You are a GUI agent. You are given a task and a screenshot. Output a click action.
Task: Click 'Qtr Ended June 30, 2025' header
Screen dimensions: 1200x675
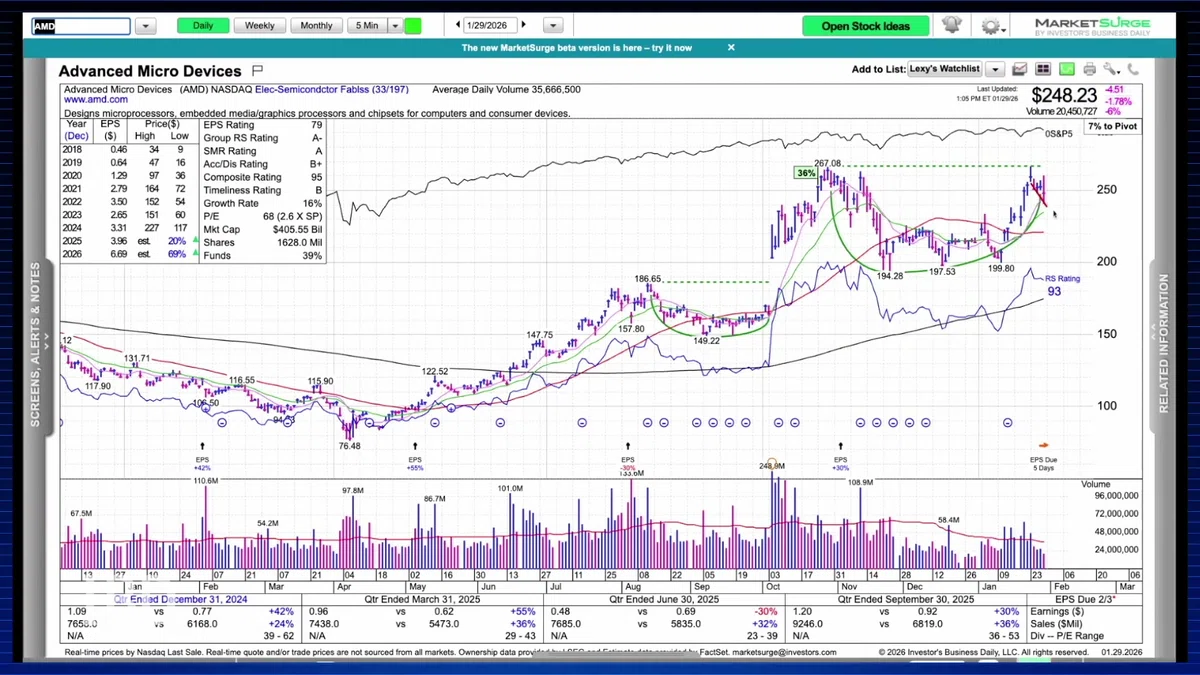tap(663, 599)
